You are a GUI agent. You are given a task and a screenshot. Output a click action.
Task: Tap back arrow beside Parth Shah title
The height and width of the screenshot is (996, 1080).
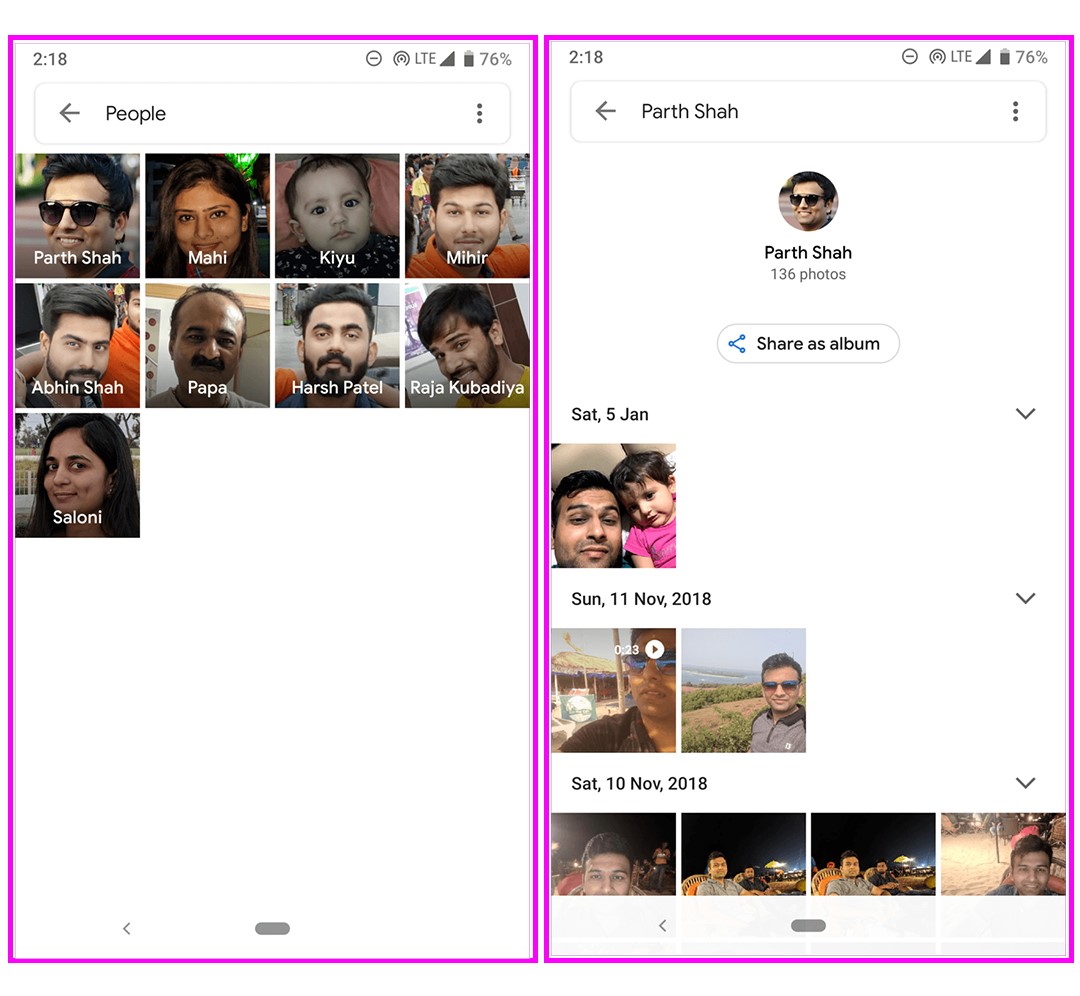[605, 111]
